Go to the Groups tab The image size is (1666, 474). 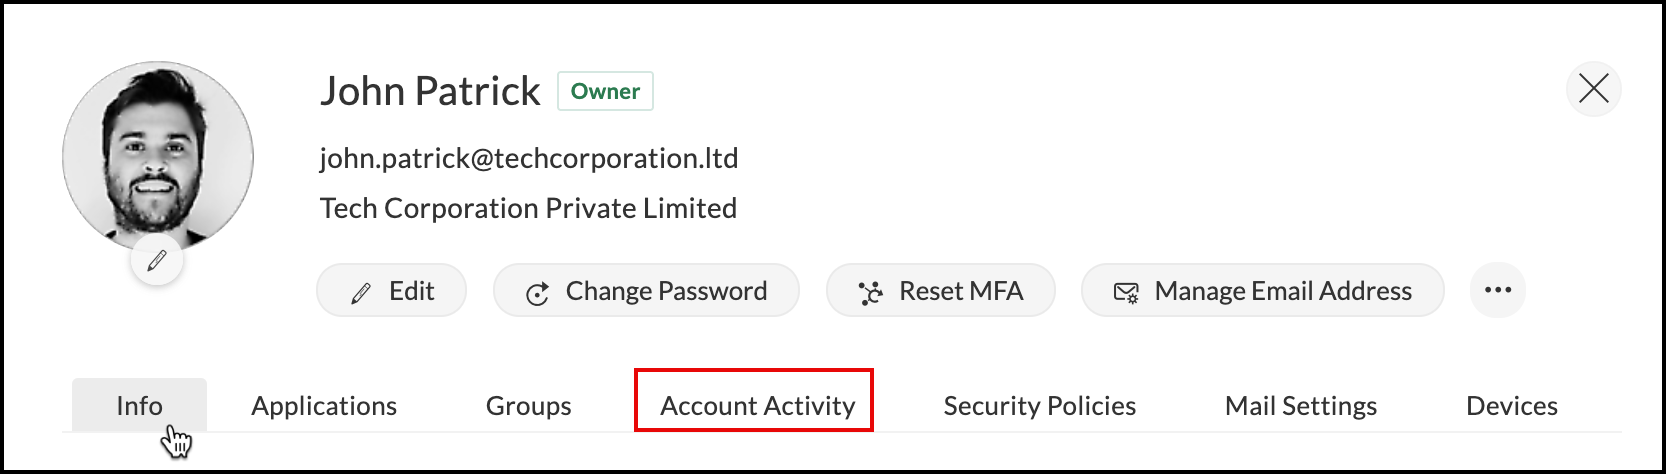click(x=528, y=406)
